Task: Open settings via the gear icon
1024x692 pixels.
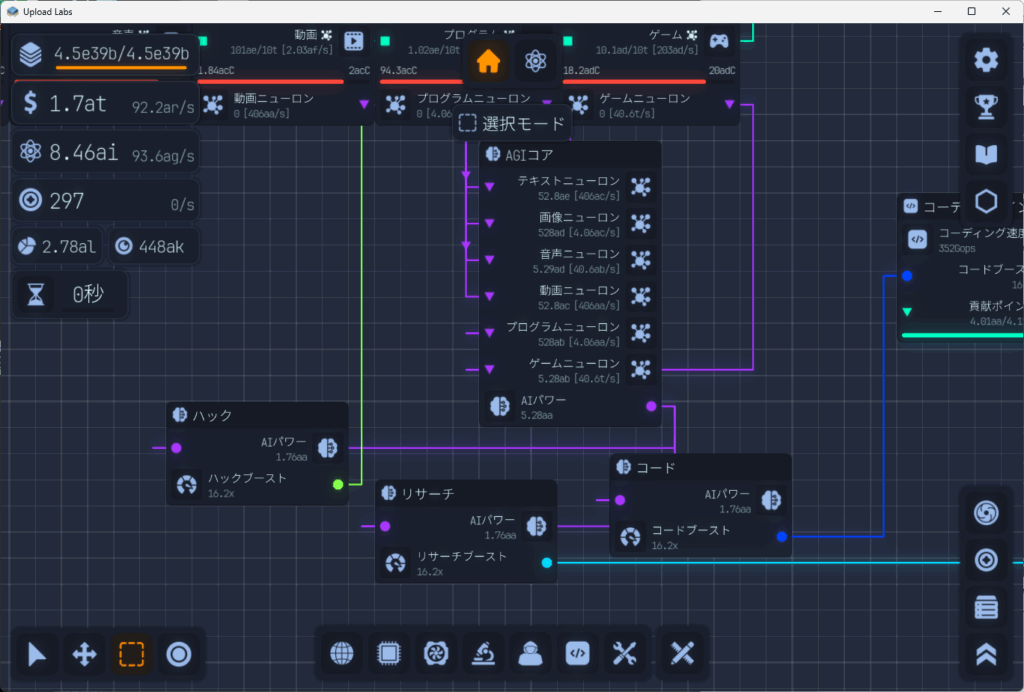Action: pyautogui.click(x=986, y=60)
